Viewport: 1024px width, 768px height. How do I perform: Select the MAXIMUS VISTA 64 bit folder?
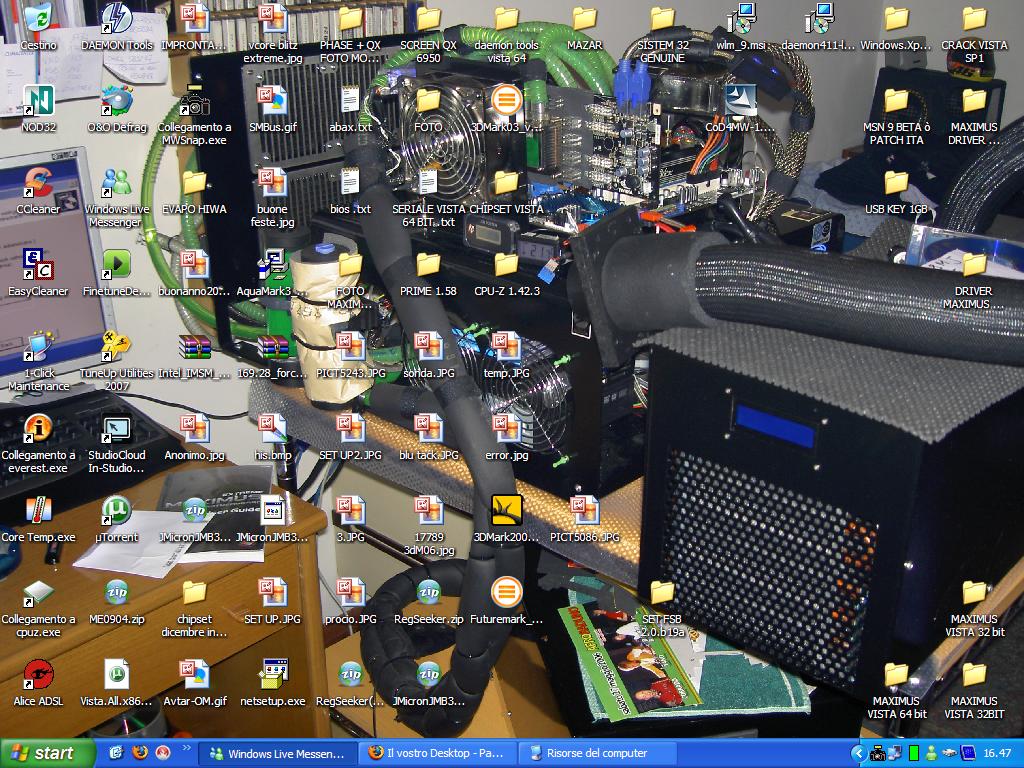click(896, 675)
